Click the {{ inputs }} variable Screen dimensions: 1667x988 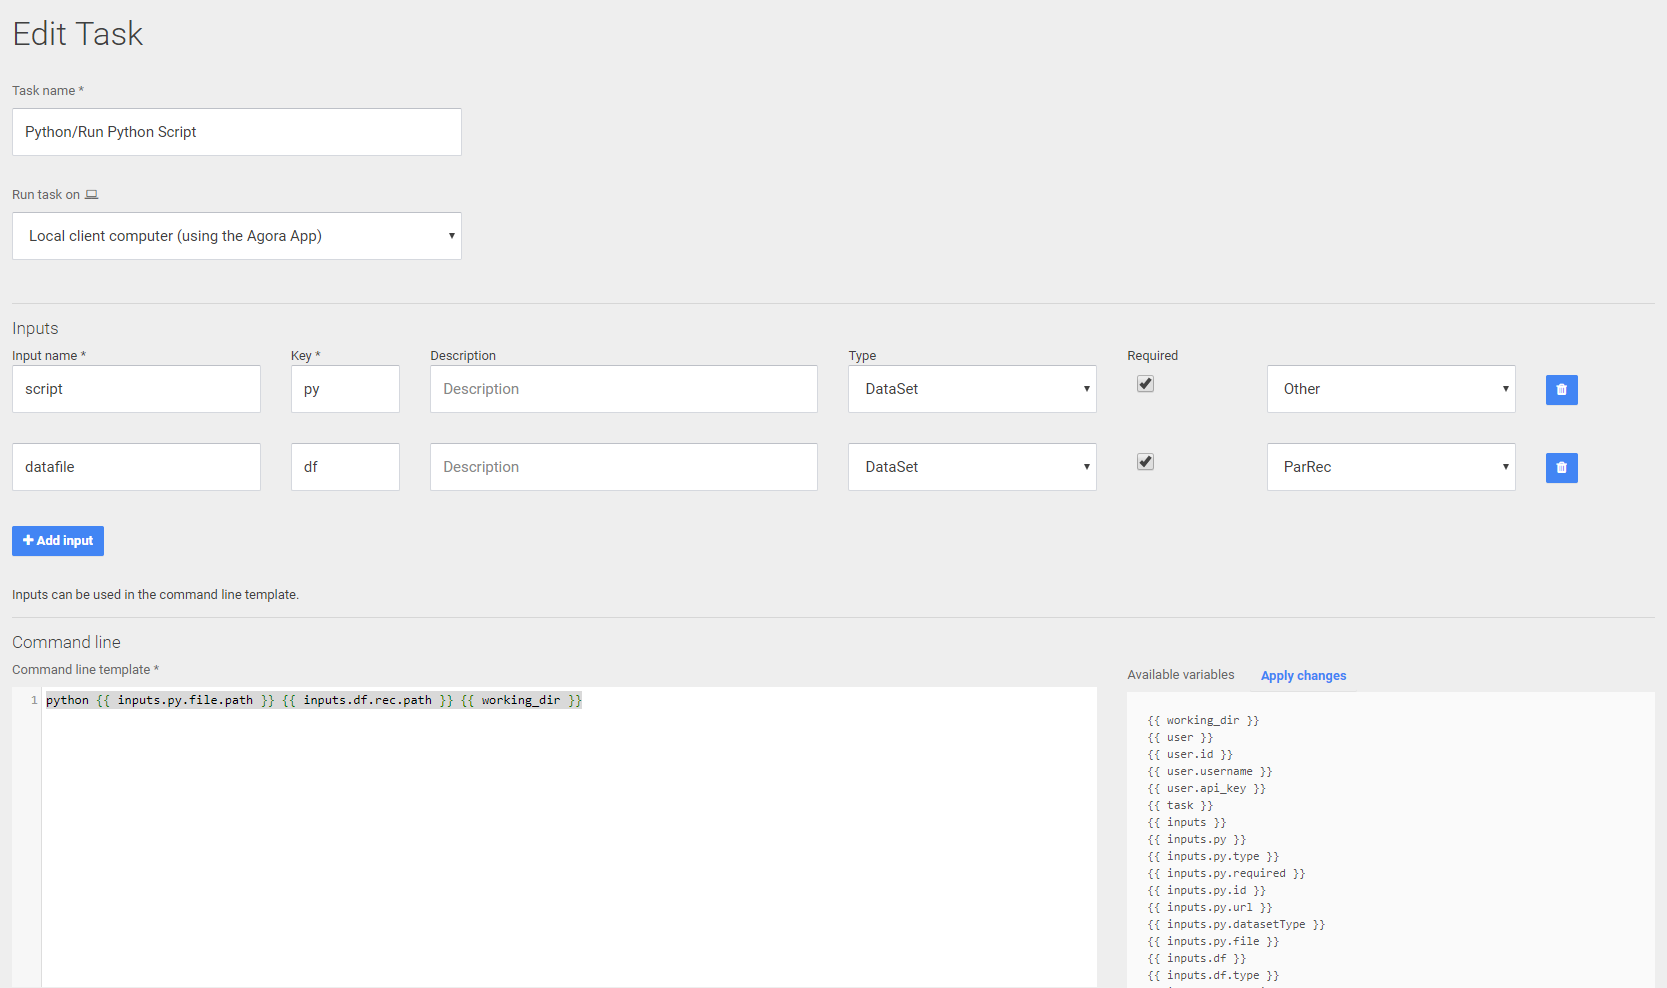coord(1187,822)
